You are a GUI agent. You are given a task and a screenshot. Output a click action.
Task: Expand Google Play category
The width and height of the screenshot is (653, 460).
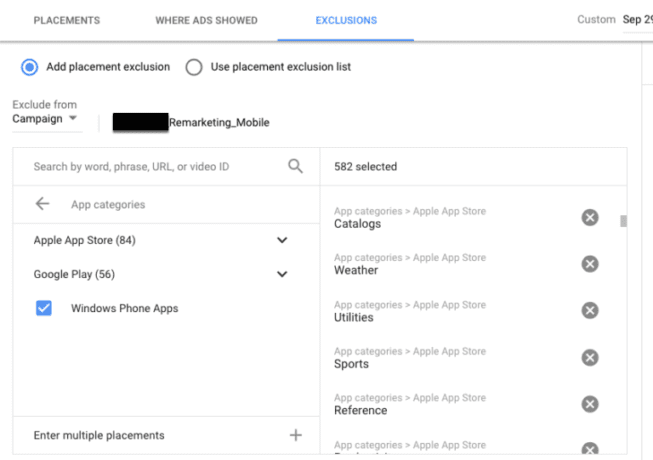pos(282,274)
